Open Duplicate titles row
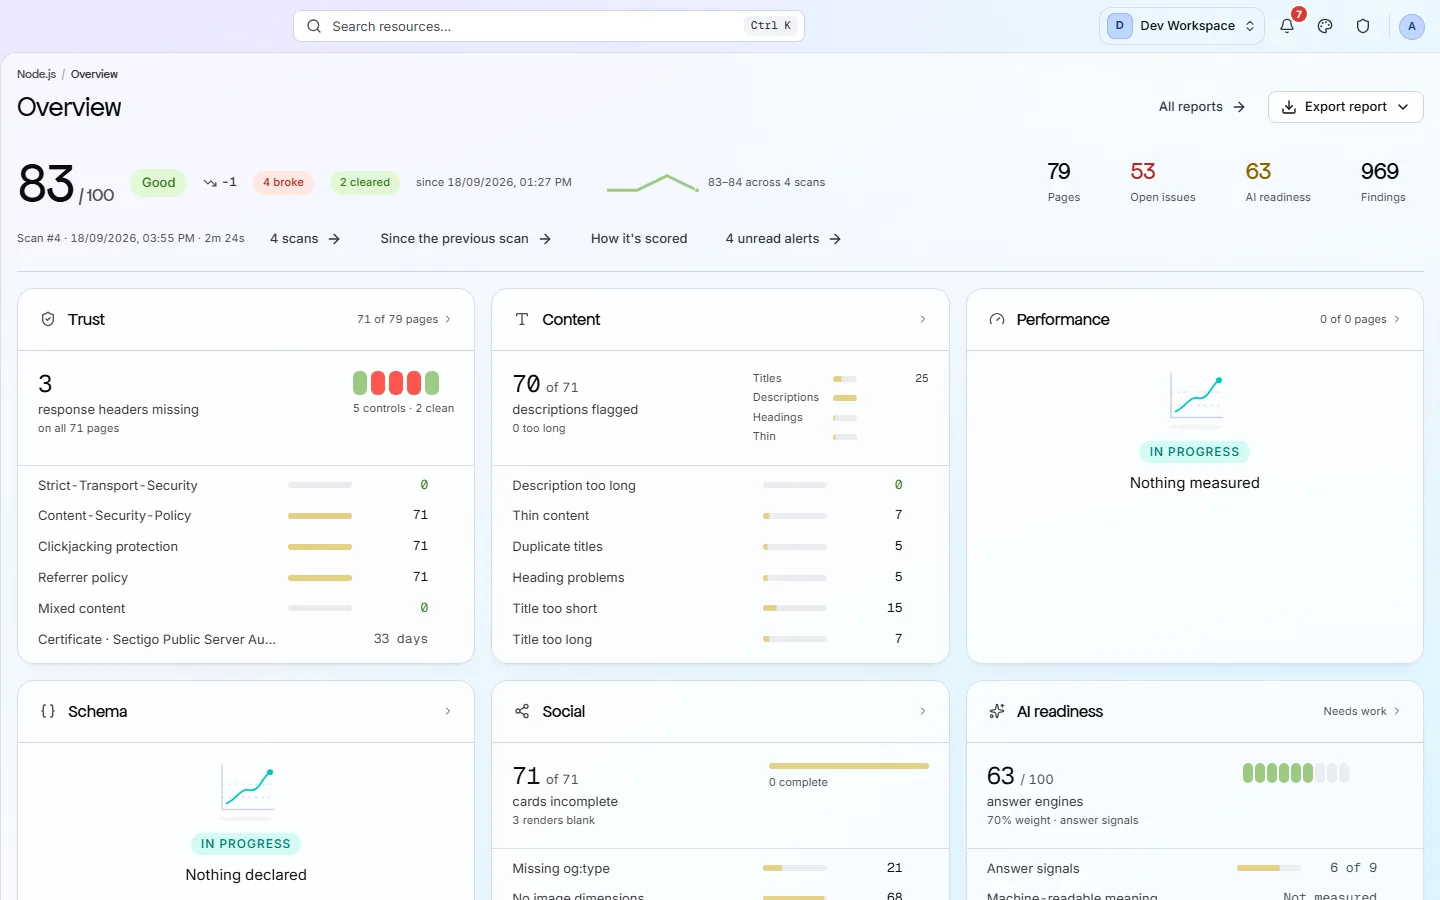 [x=720, y=547]
